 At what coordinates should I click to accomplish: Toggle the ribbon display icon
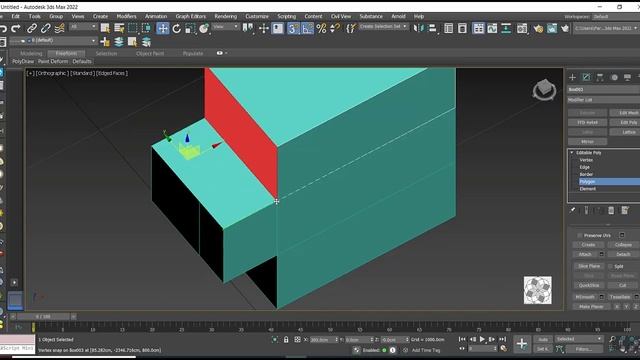click(478, 28)
